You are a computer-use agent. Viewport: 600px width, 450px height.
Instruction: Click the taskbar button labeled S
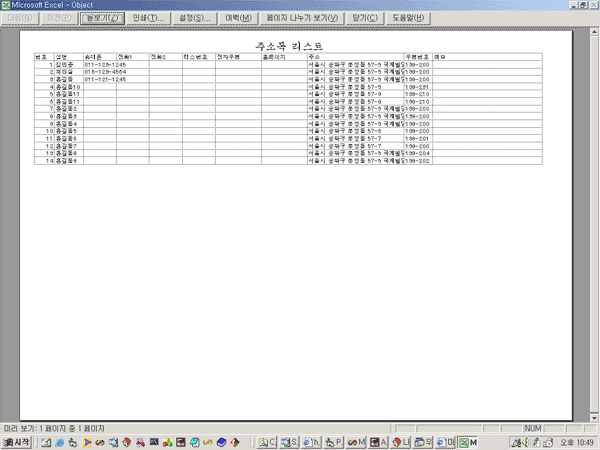click(291, 441)
